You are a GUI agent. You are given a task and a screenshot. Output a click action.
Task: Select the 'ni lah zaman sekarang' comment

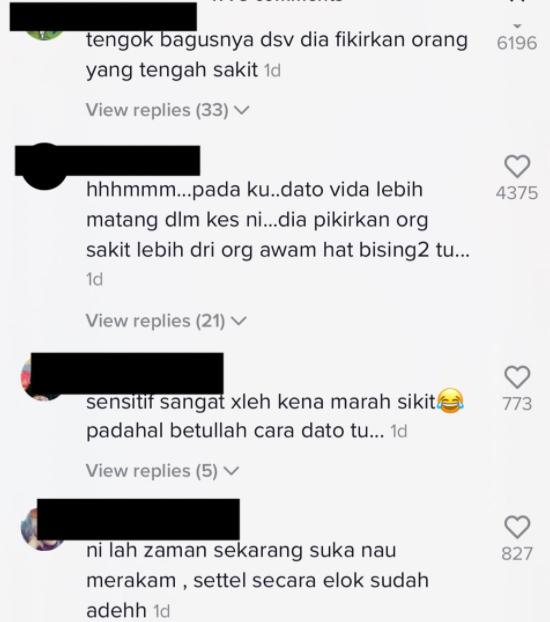[x=258, y=580]
